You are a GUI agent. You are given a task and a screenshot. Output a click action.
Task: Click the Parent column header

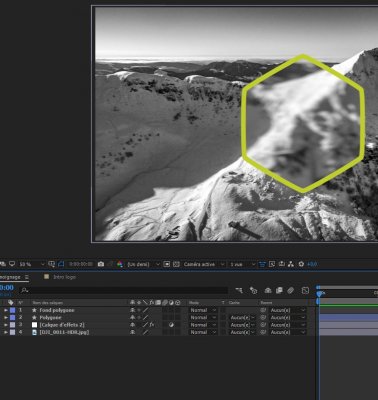click(266, 303)
